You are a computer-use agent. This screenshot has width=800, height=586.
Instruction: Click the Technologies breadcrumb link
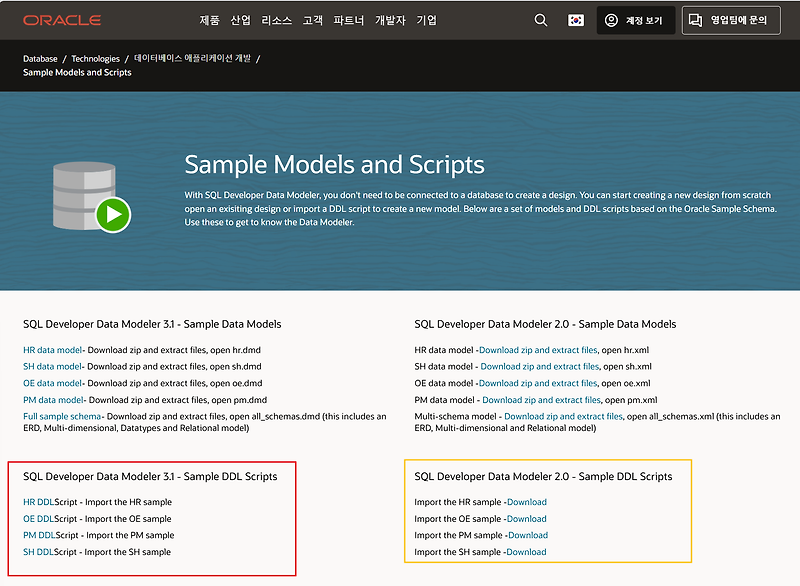click(x=98, y=58)
